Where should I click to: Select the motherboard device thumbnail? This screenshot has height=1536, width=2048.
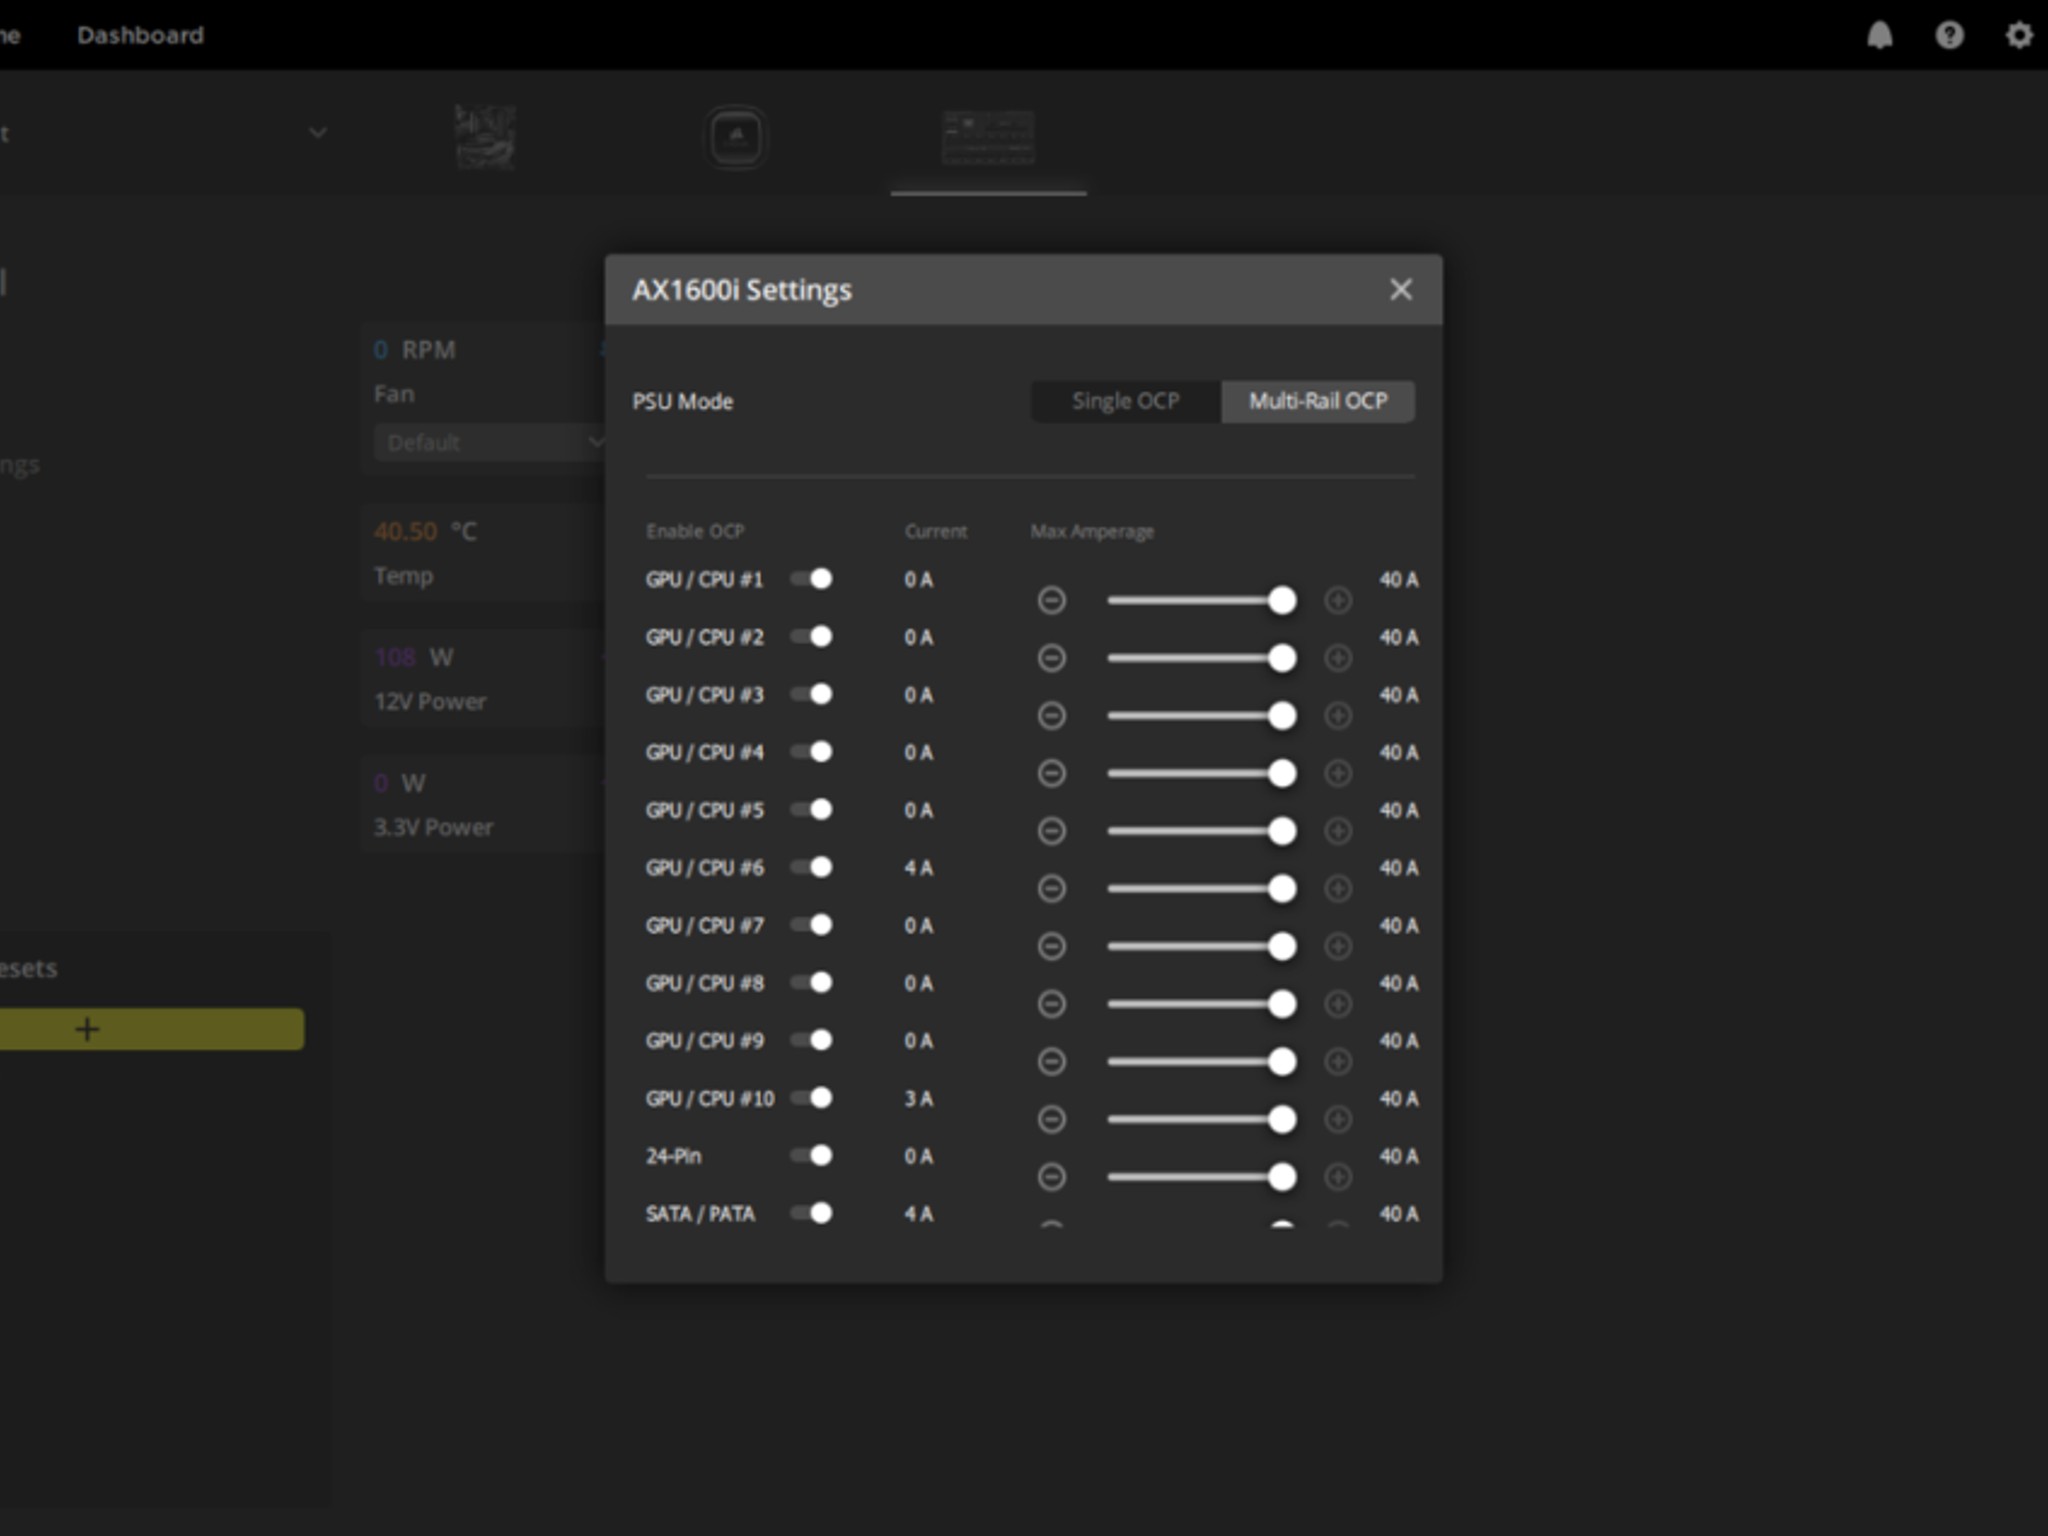coord(485,137)
